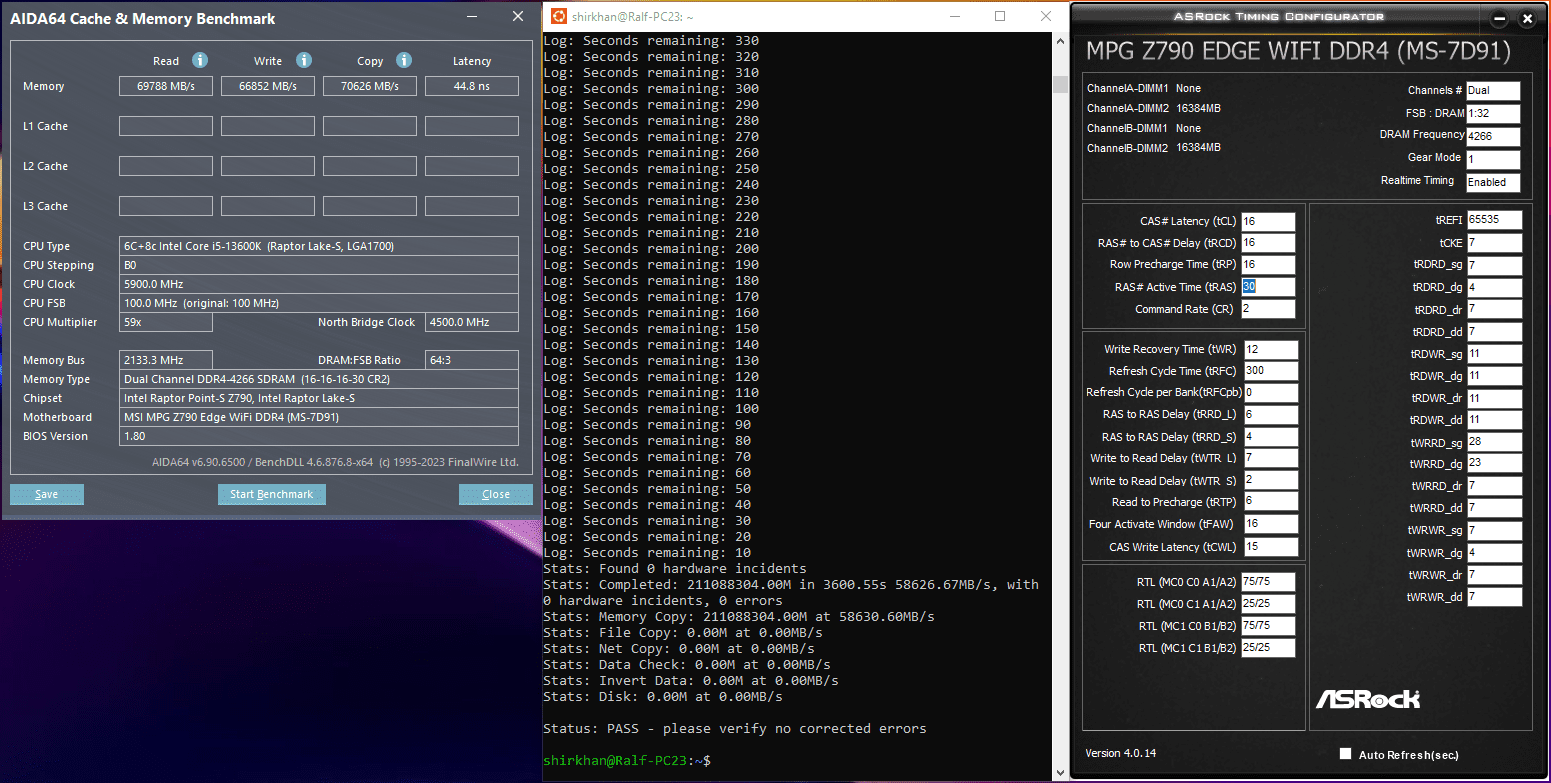Minimize ASRock Timing Configurator window
This screenshot has width=1551, height=783.
click(x=1499, y=18)
